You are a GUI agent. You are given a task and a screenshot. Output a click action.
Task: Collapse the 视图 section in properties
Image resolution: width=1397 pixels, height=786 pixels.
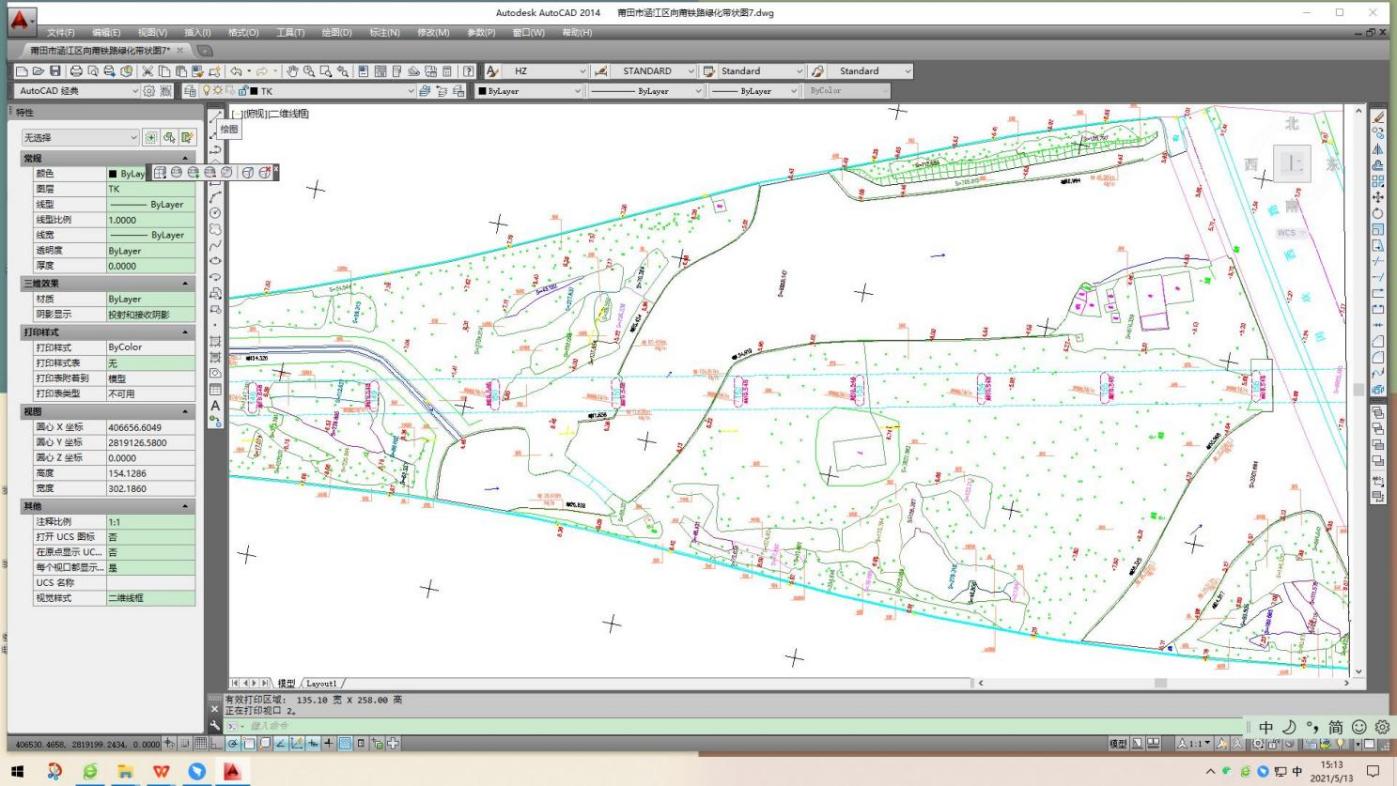[185, 411]
